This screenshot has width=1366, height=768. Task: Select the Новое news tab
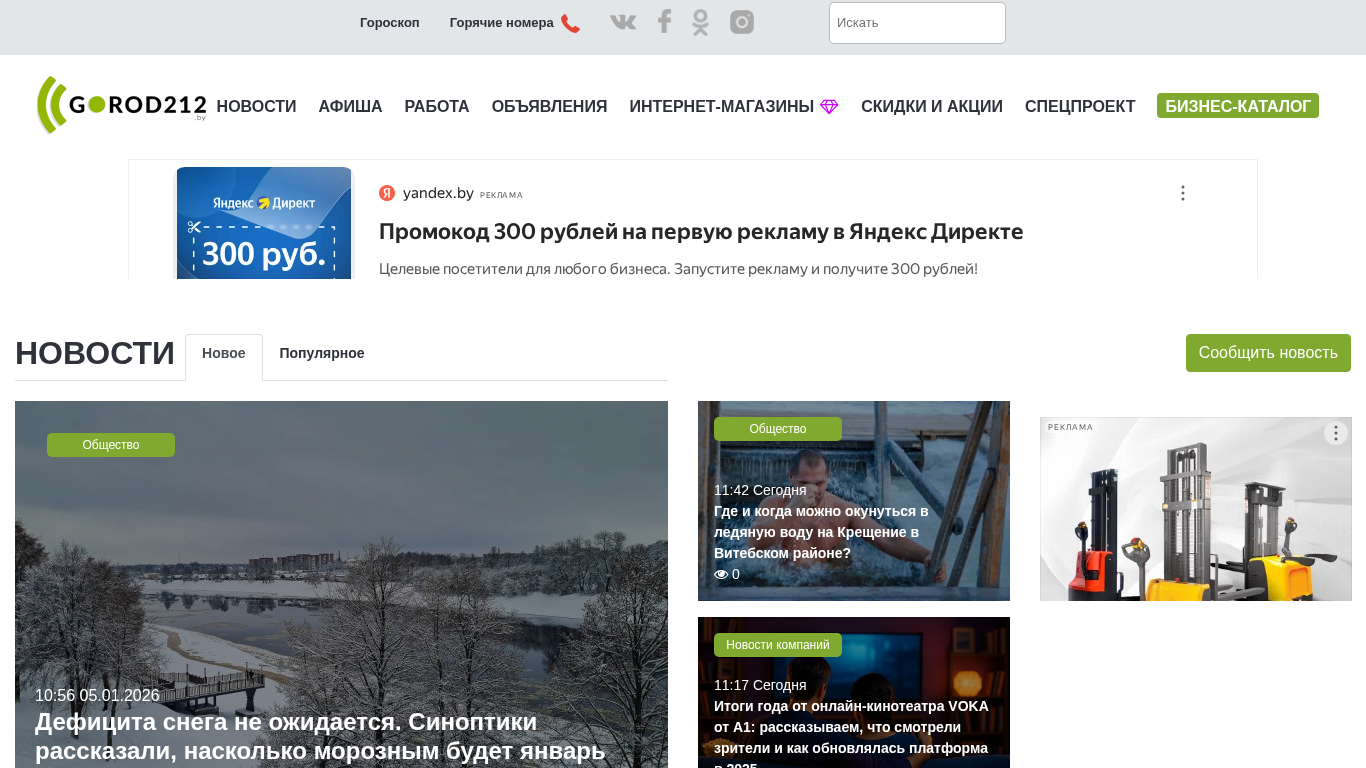(x=224, y=353)
